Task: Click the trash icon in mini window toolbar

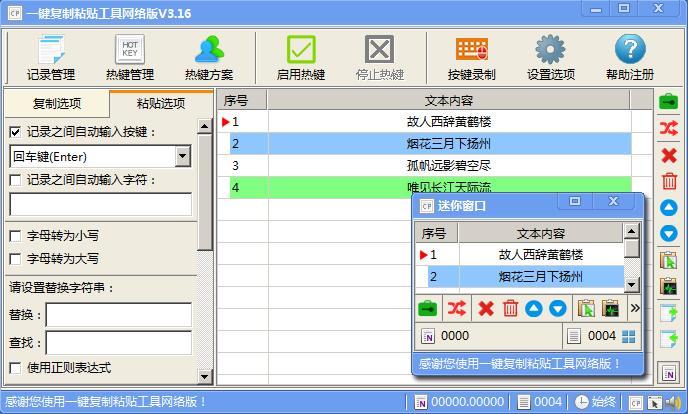Action: [510, 308]
